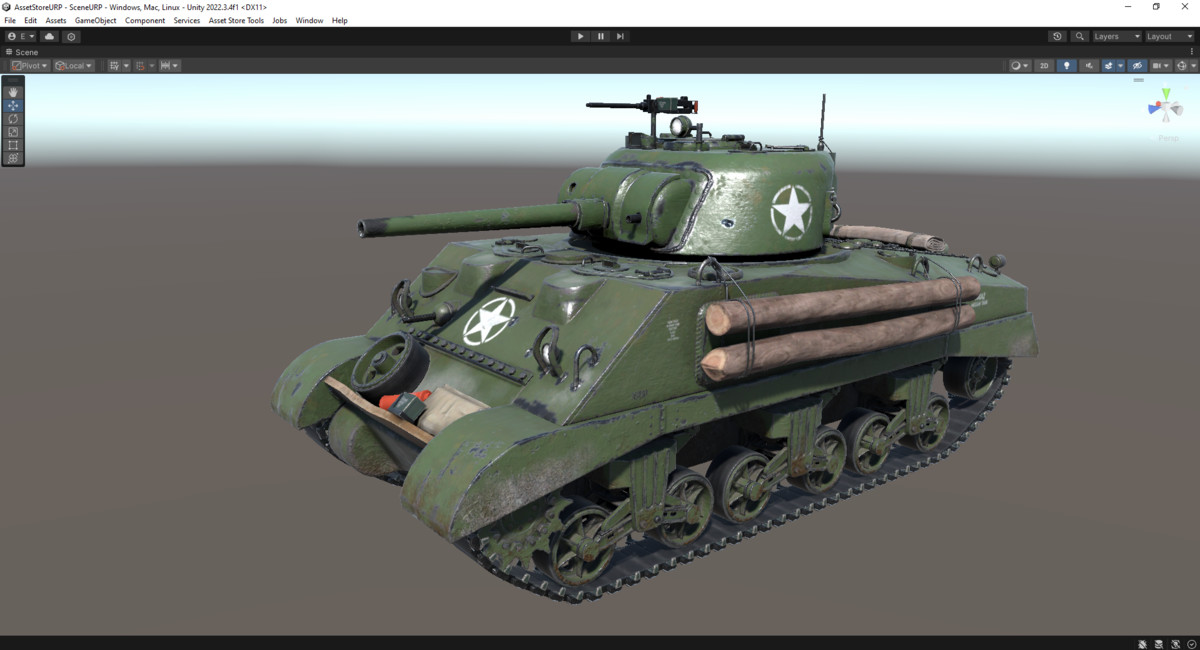Expand the effects options arrow
This screenshot has height=650, width=1200.
[1120, 66]
